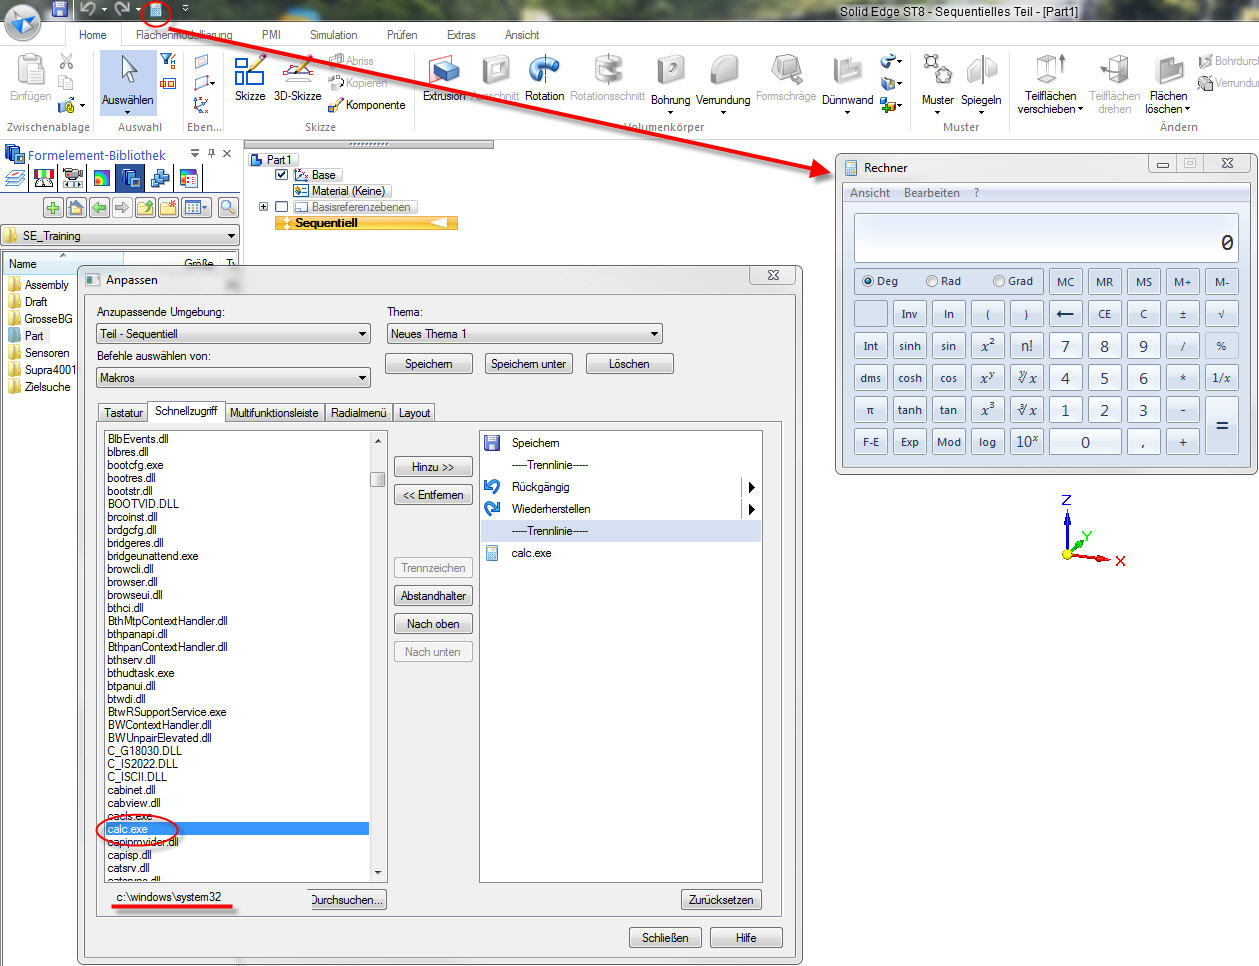Open the SE_Training folder dropdown
Image resolution: width=1259 pixels, height=966 pixels.
click(120, 236)
